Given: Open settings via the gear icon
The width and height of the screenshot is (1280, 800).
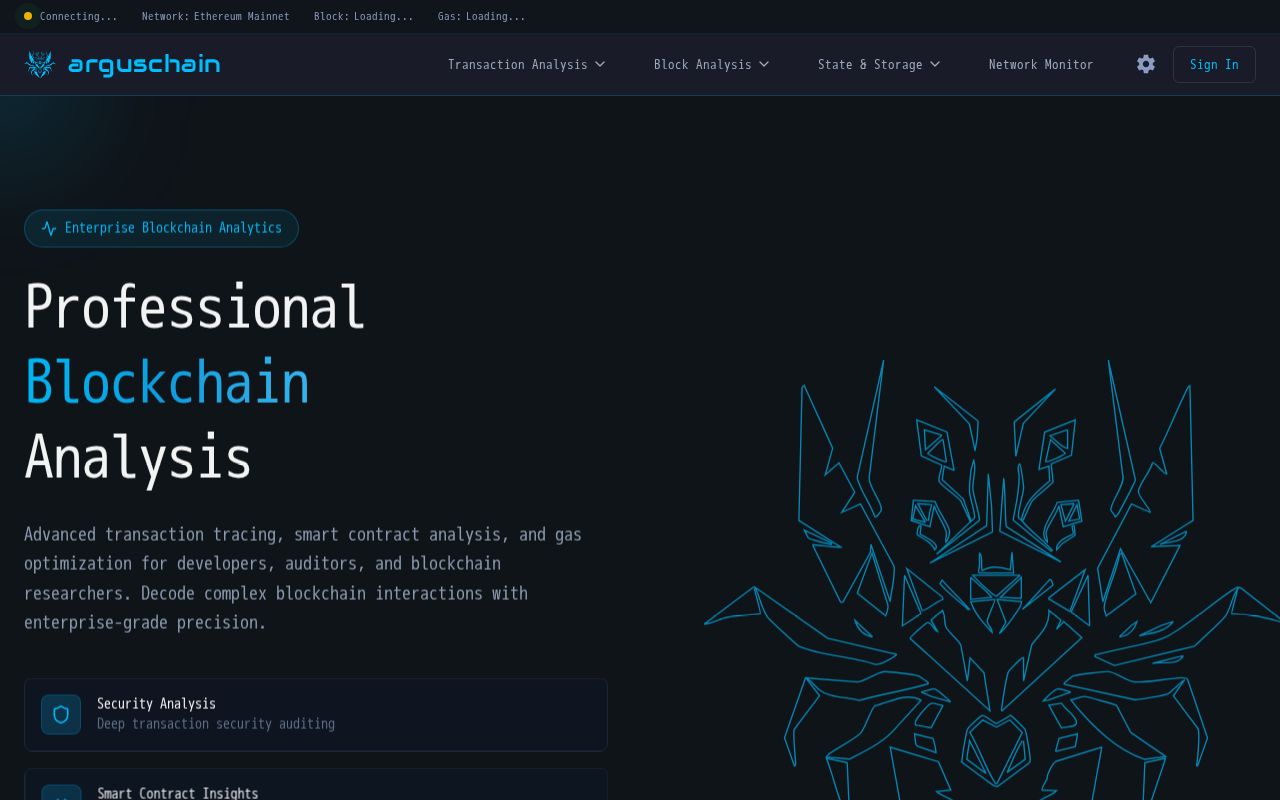Looking at the screenshot, I should 1146,64.
